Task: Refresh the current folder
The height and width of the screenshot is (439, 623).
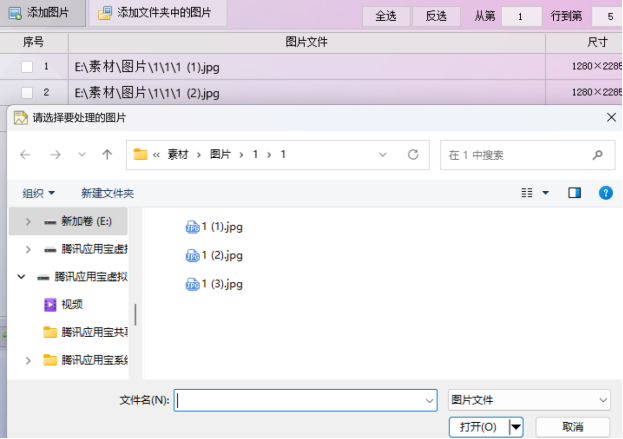Action: click(x=413, y=155)
